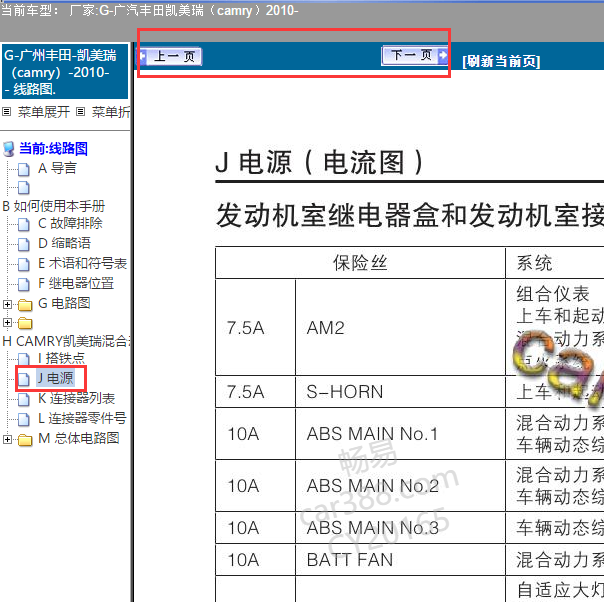
Task: Go to previous page with 上一页 button
Action: coord(170,57)
